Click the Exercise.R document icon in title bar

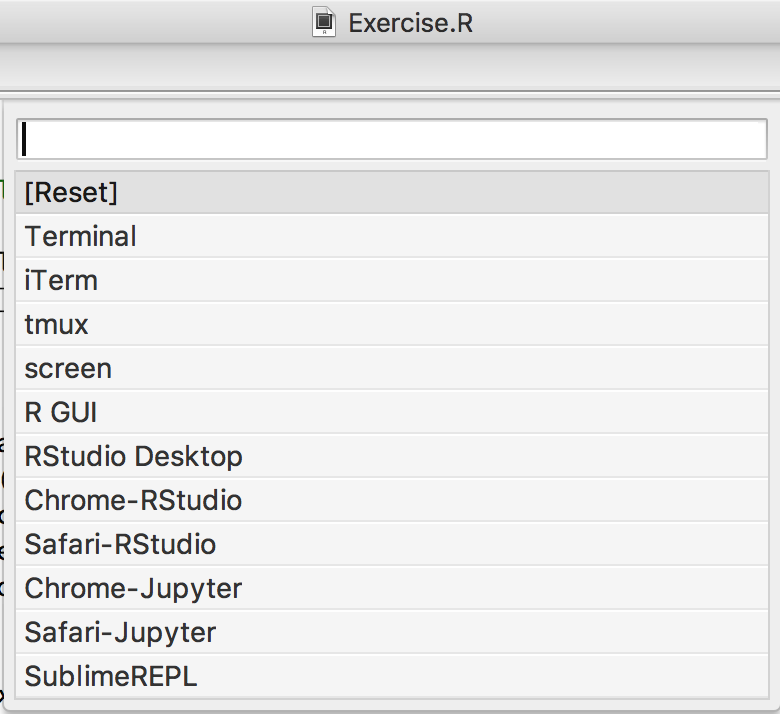(x=324, y=22)
